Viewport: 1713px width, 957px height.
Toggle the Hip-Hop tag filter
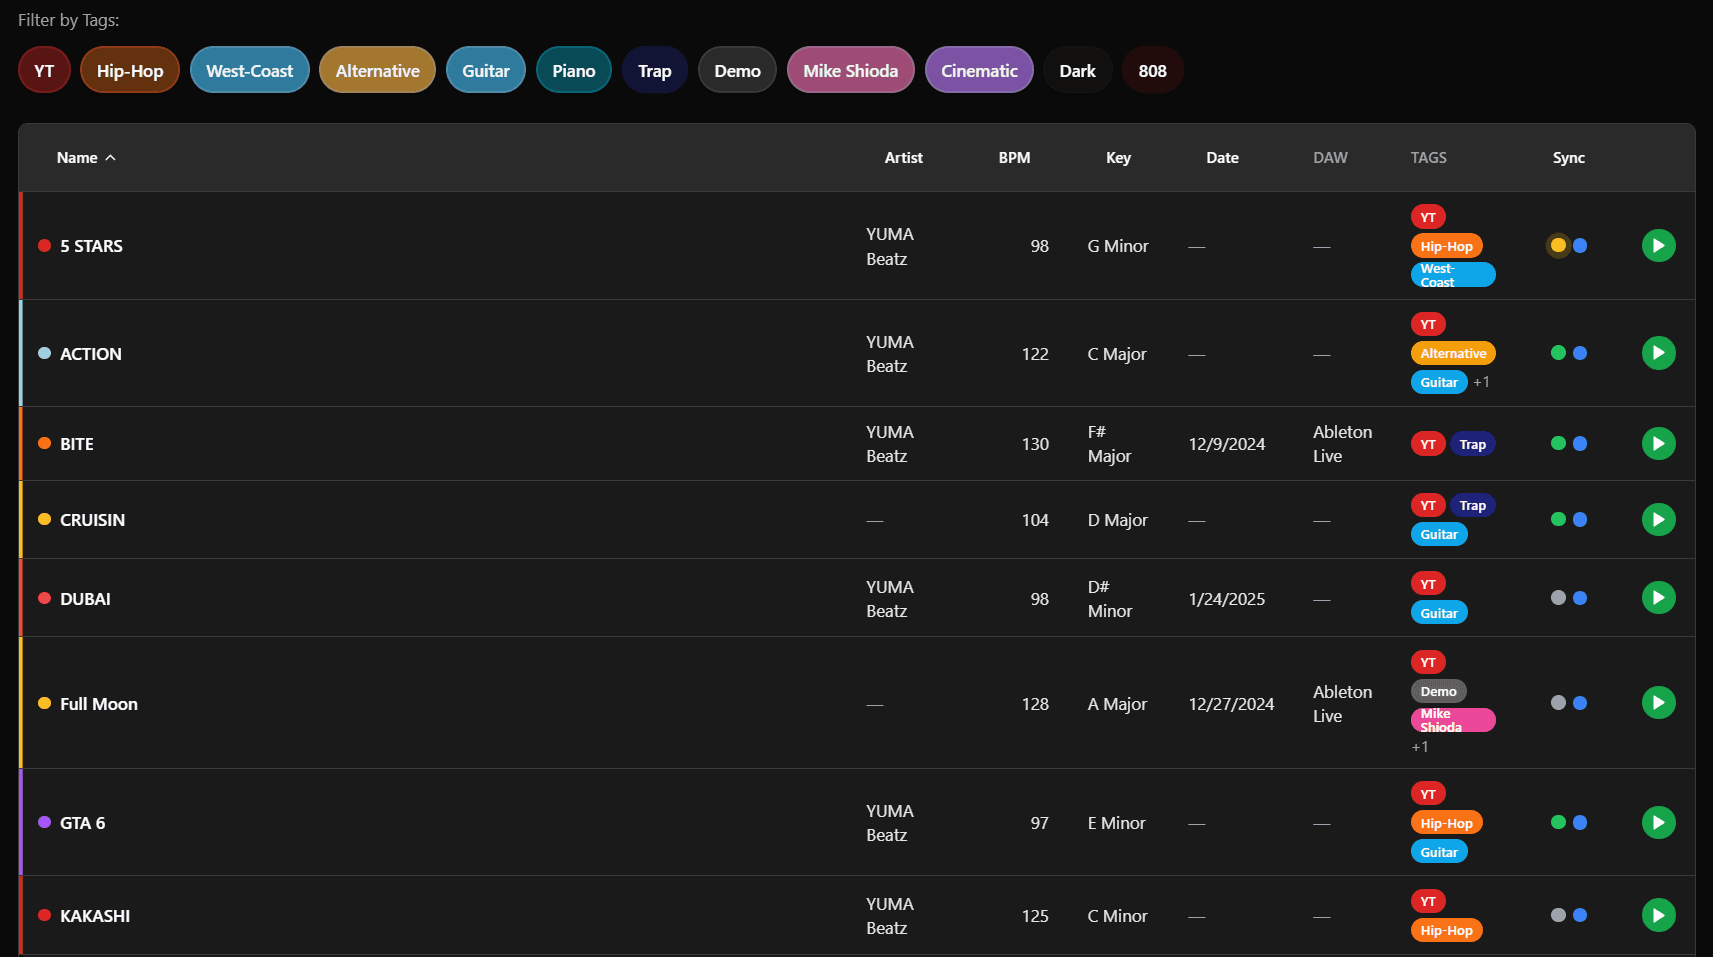pos(130,70)
